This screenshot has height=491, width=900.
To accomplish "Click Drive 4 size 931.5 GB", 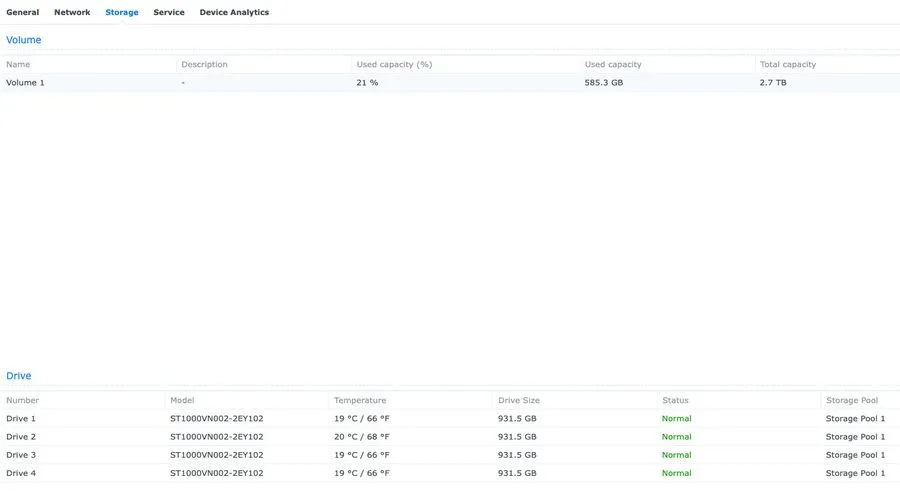I will pyautogui.click(x=517, y=473).
